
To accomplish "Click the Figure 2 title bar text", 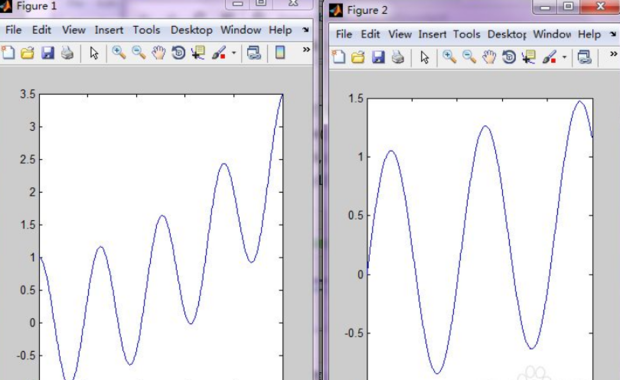I will [367, 10].
